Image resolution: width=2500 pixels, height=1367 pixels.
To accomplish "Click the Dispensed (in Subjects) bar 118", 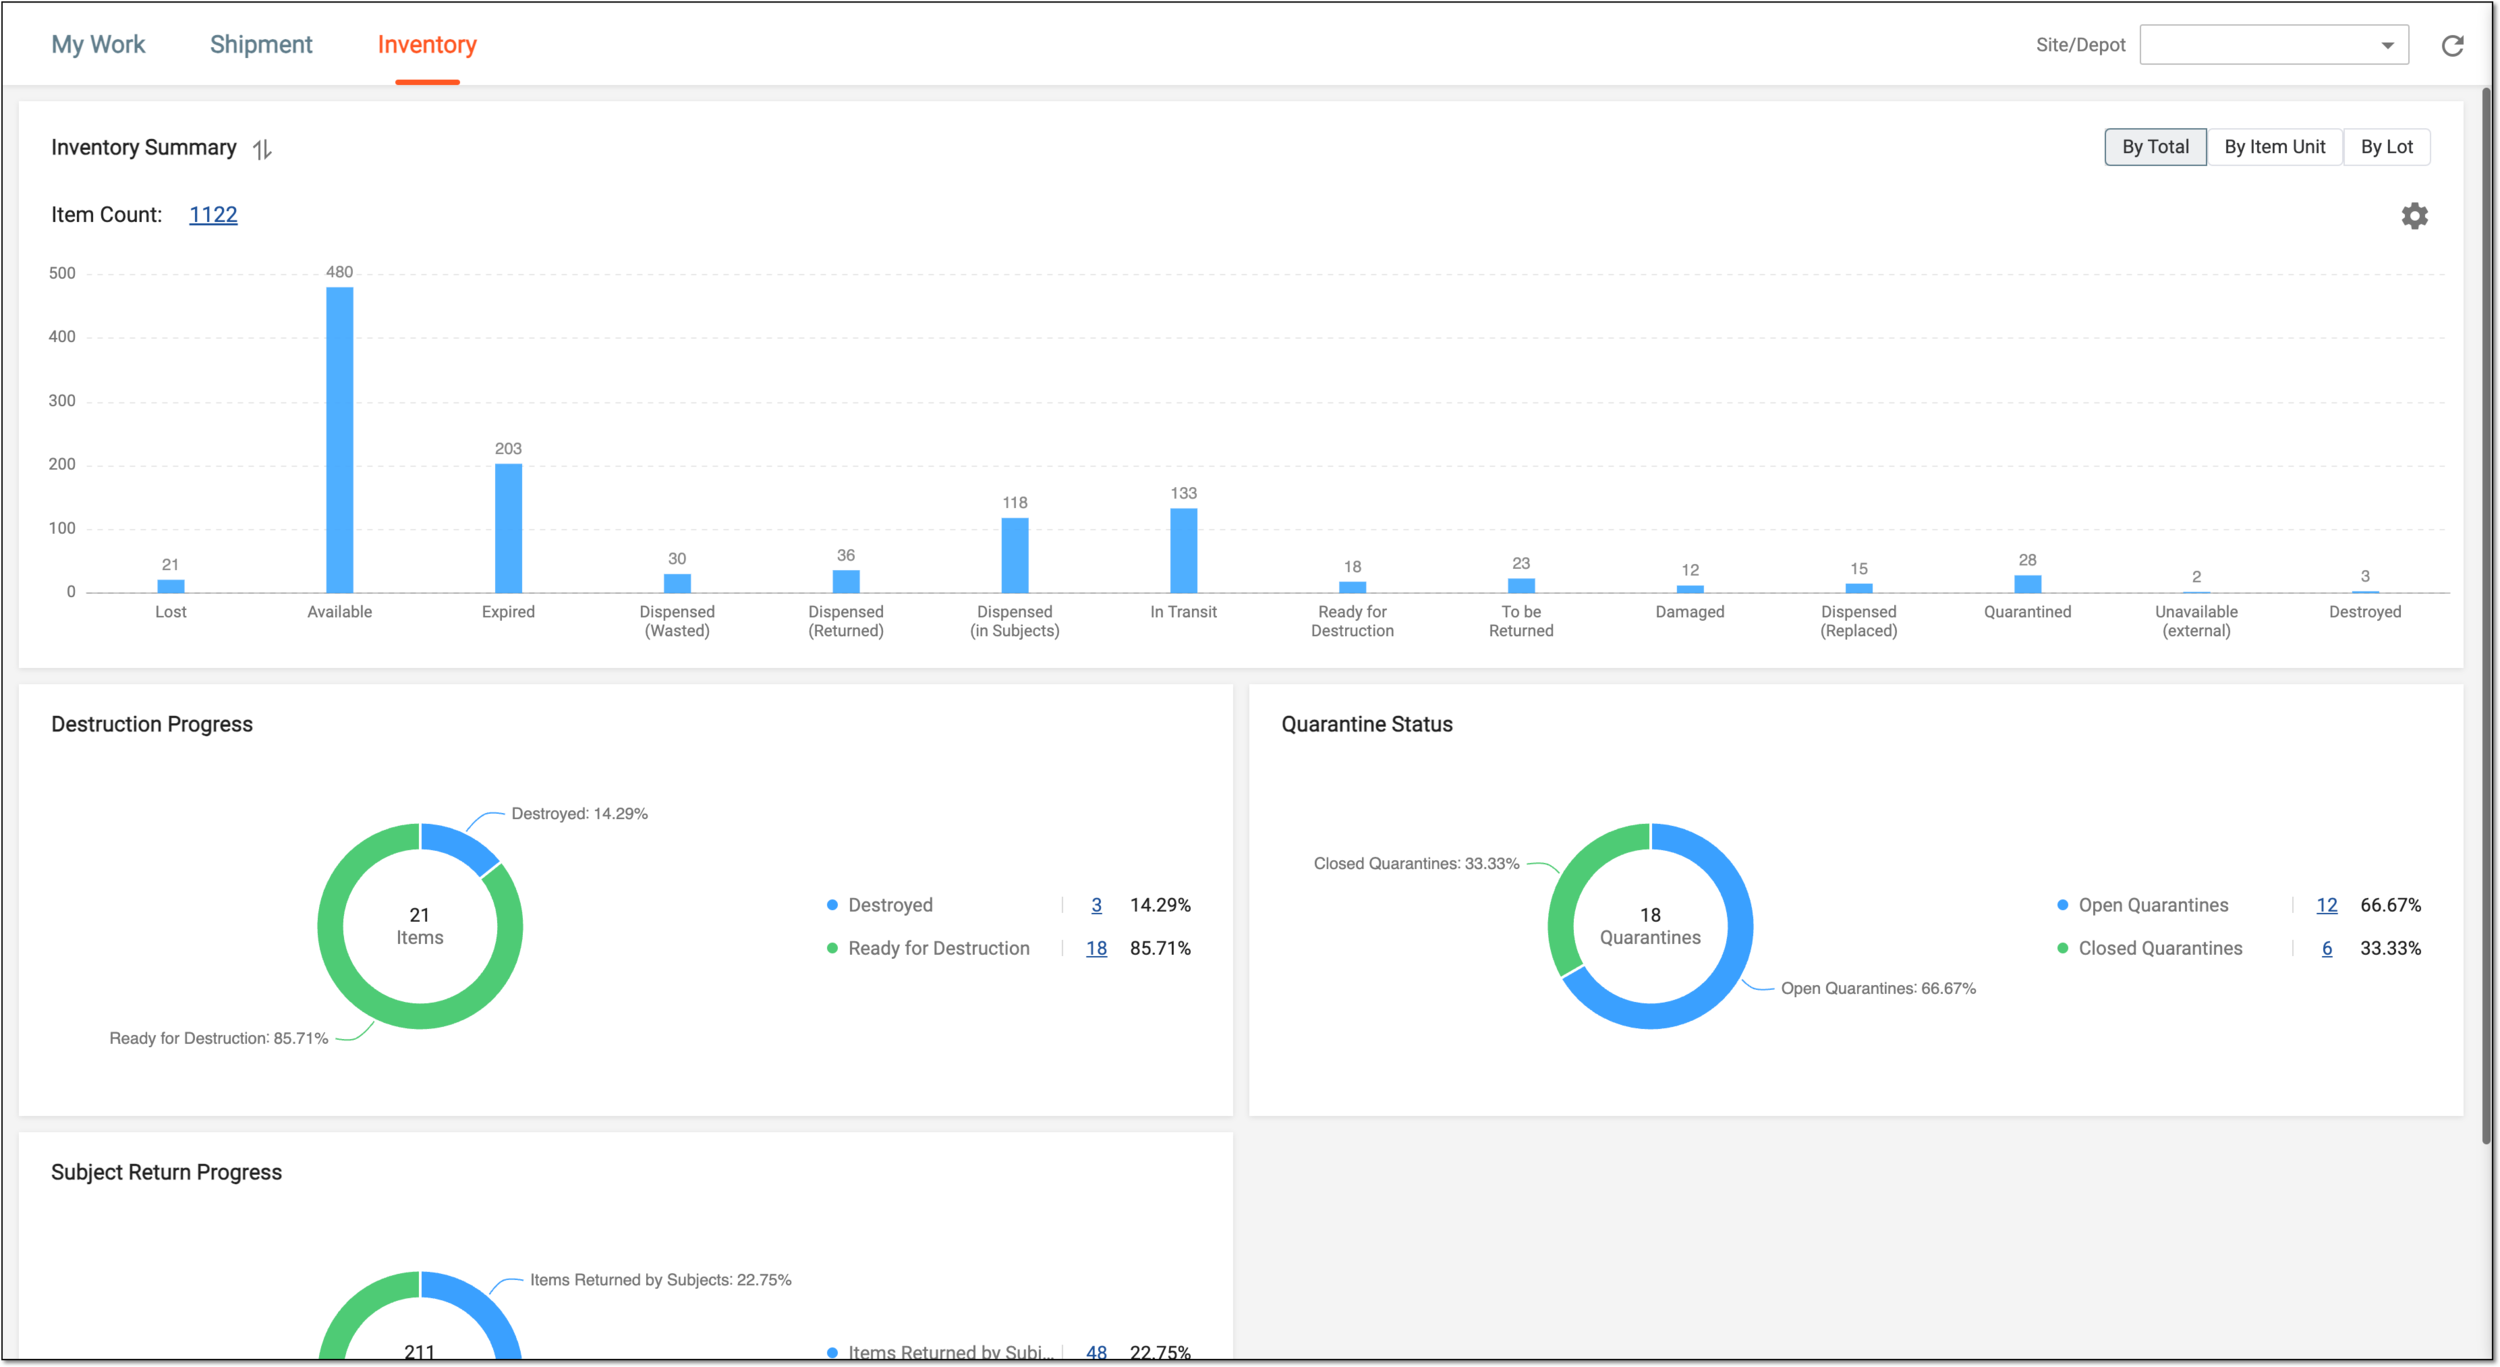I will coord(1015,555).
